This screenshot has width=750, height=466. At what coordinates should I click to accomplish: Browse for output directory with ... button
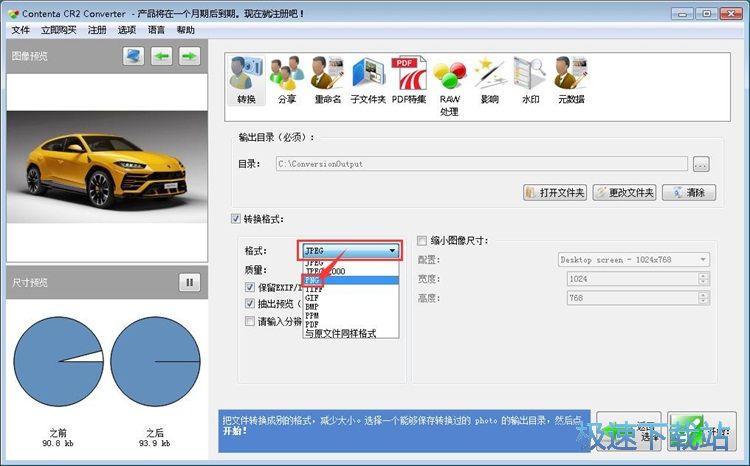[701, 164]
